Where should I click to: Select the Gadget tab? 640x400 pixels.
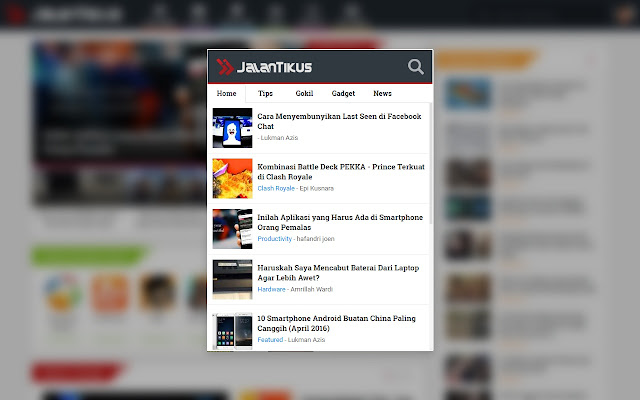pos(343,93)
